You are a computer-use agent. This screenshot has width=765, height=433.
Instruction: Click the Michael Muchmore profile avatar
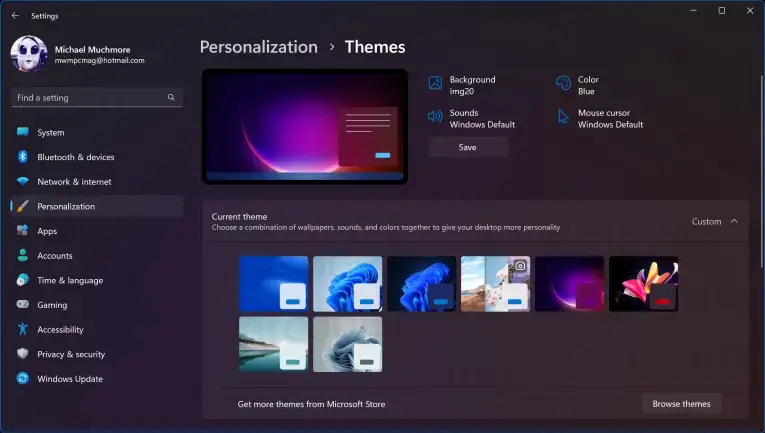point(29,54)
